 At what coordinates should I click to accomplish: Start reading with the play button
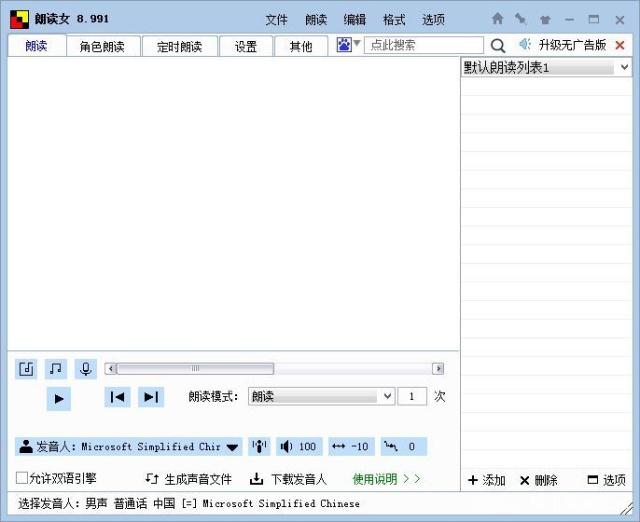click(x=59, y=398)
